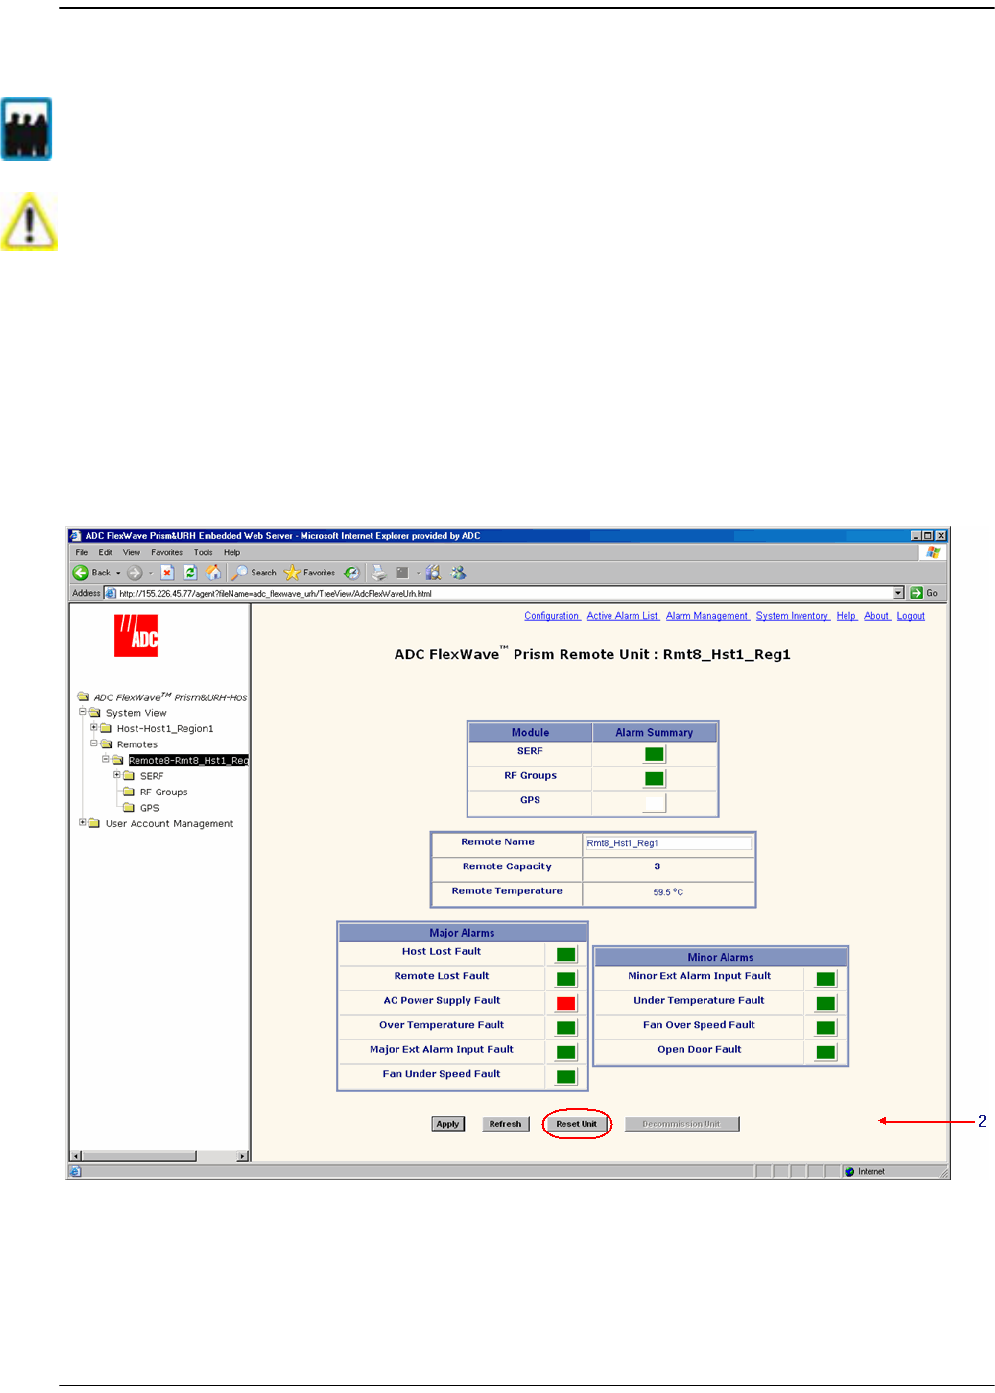Click the Under Temperature Fault label
This screenshot has height=1393, width=995.
pyautogui.click(x=698, y=1000)
